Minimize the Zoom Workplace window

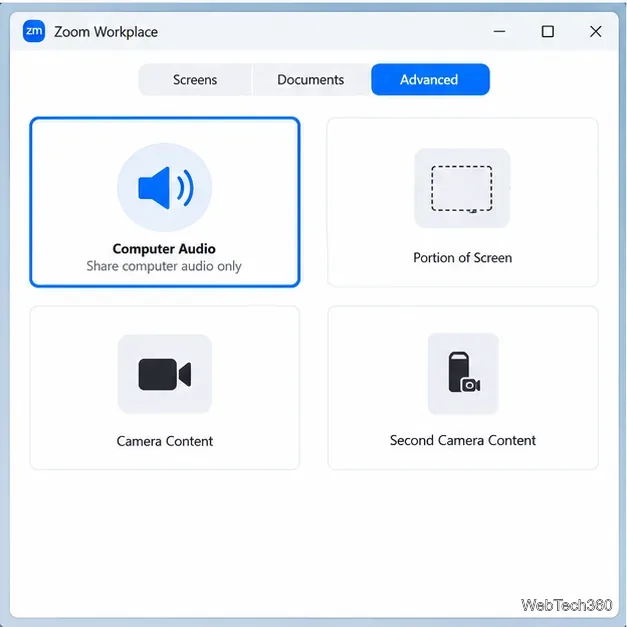499,31
